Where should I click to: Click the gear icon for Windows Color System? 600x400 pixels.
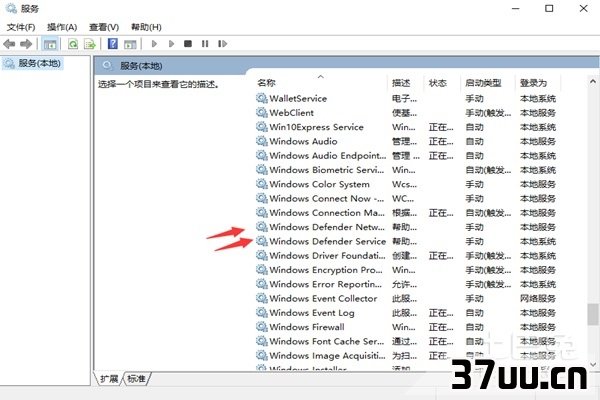[262, 184]
